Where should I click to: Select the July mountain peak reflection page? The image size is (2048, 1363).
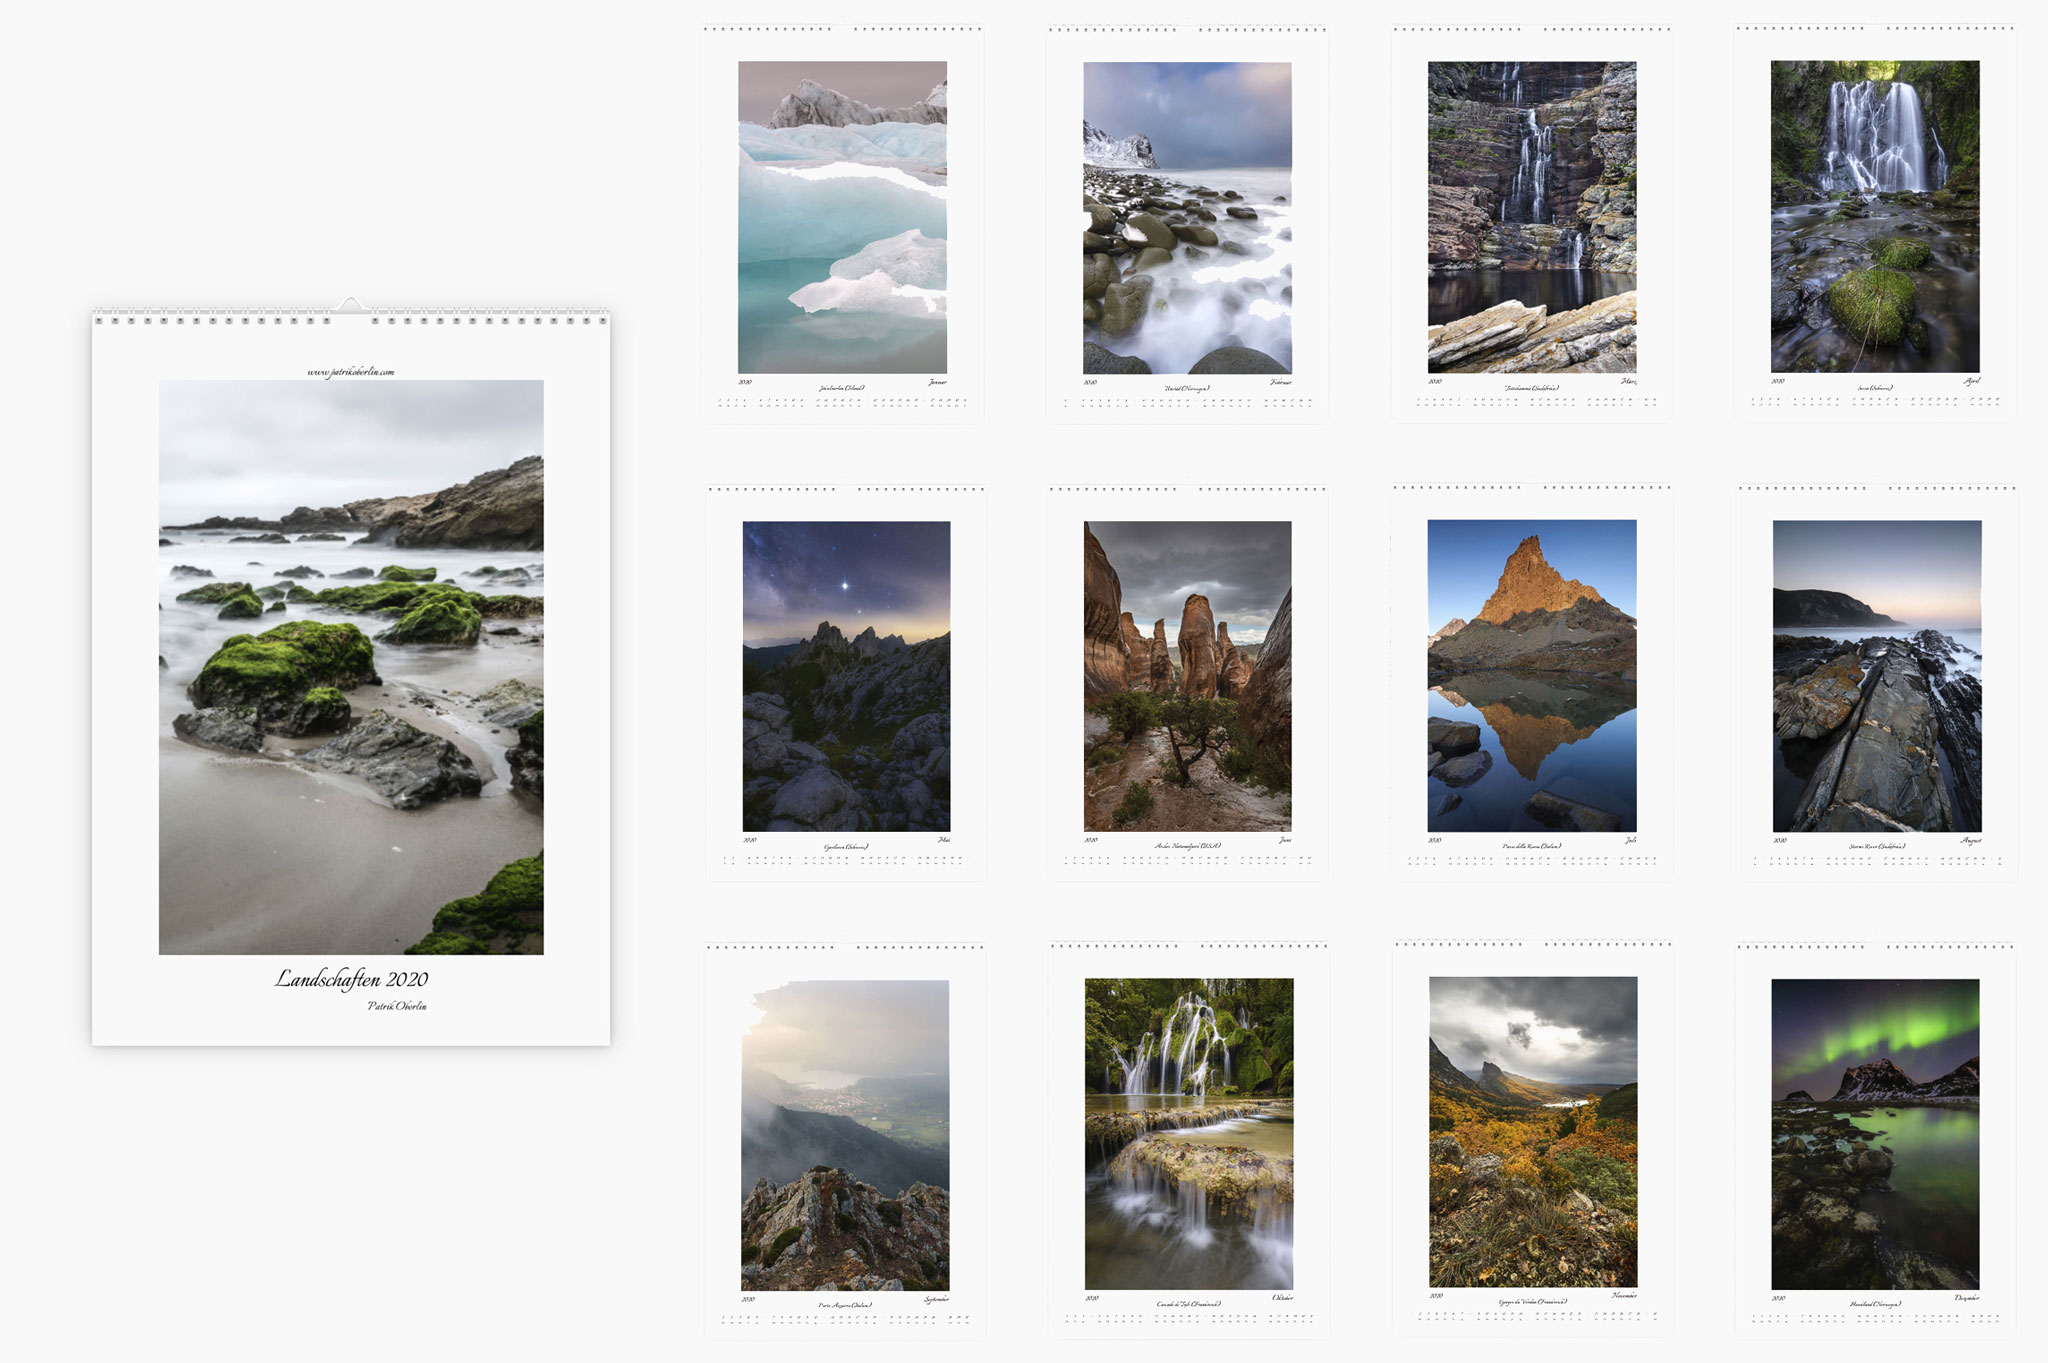click(1531, 676)
